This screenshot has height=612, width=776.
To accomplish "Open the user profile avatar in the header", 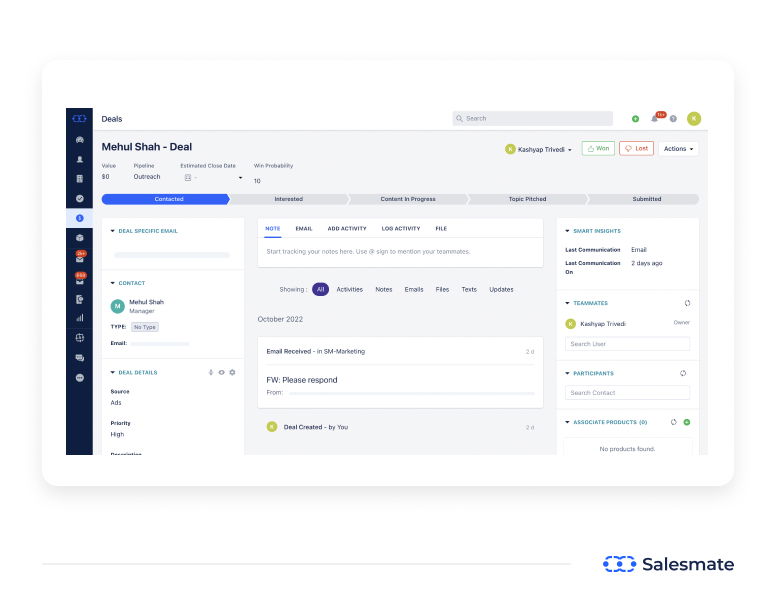I will (x=694, y=119).
